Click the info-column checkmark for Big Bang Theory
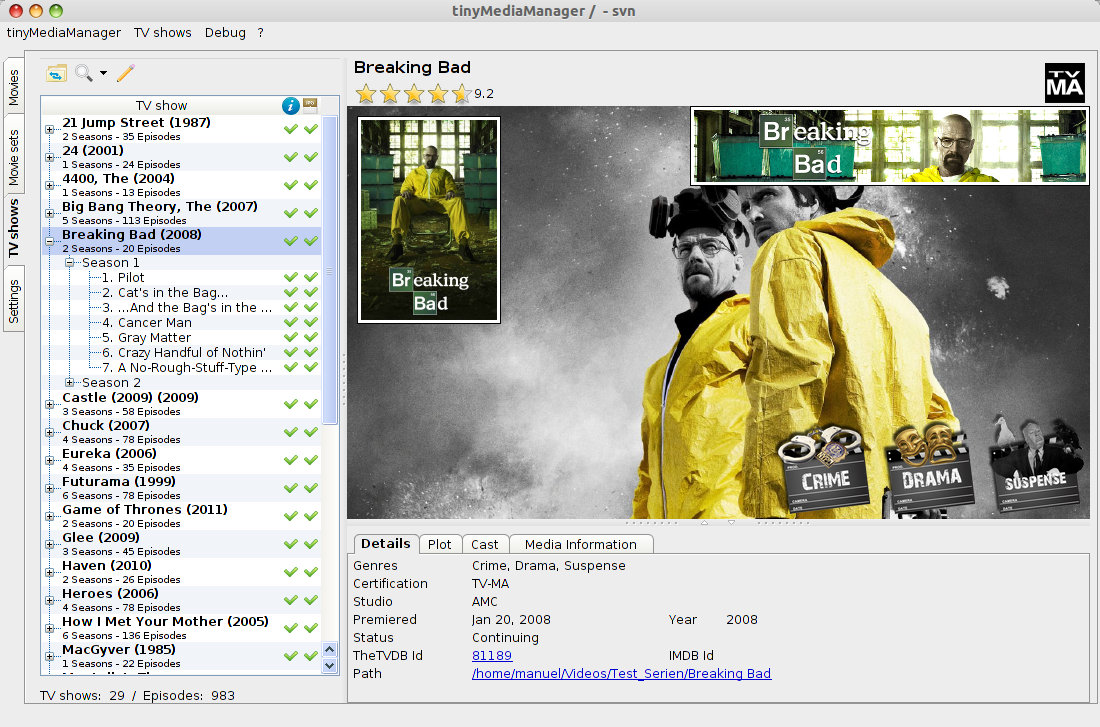 click(290, 213)
